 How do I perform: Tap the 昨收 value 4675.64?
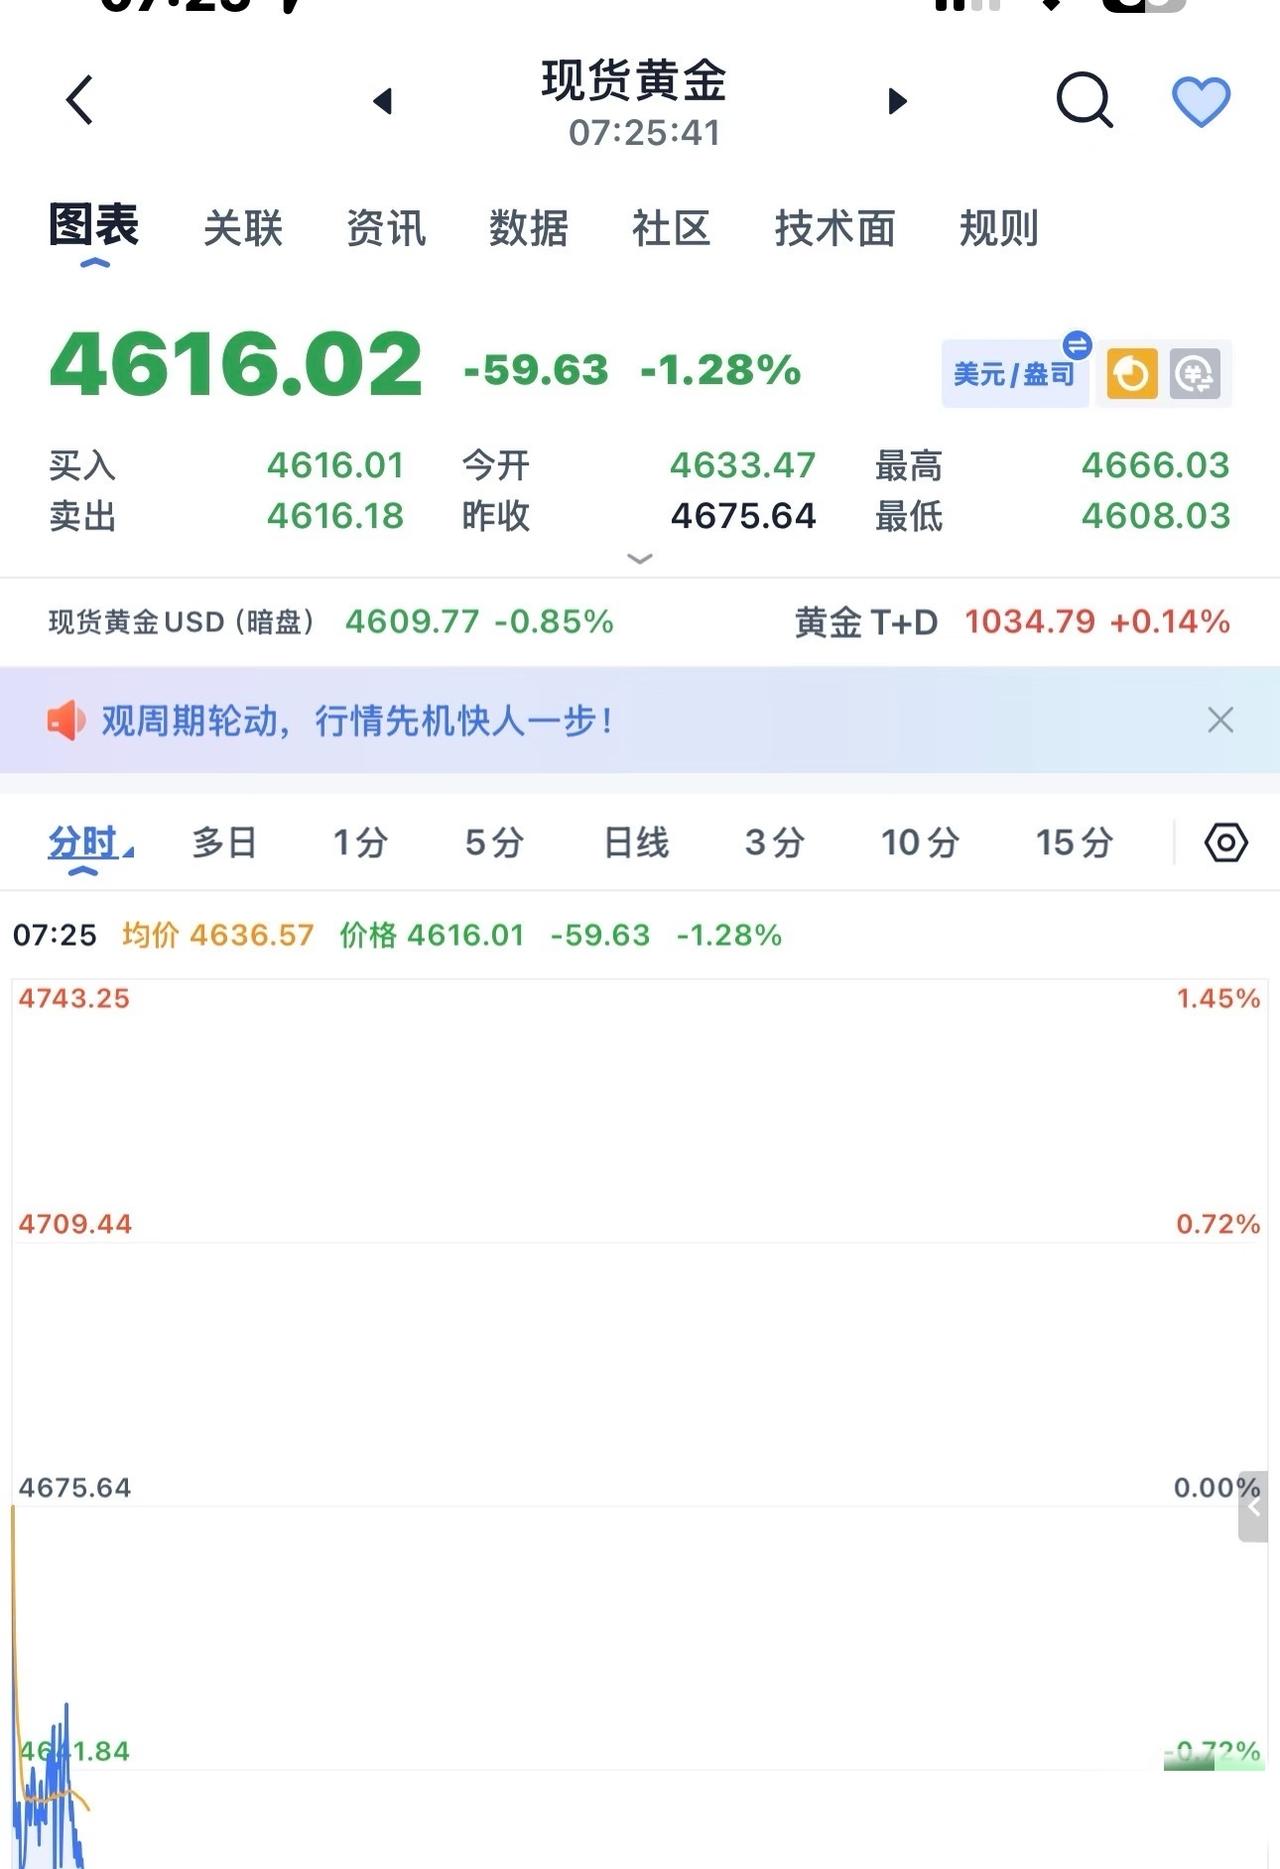pos(743,516)
